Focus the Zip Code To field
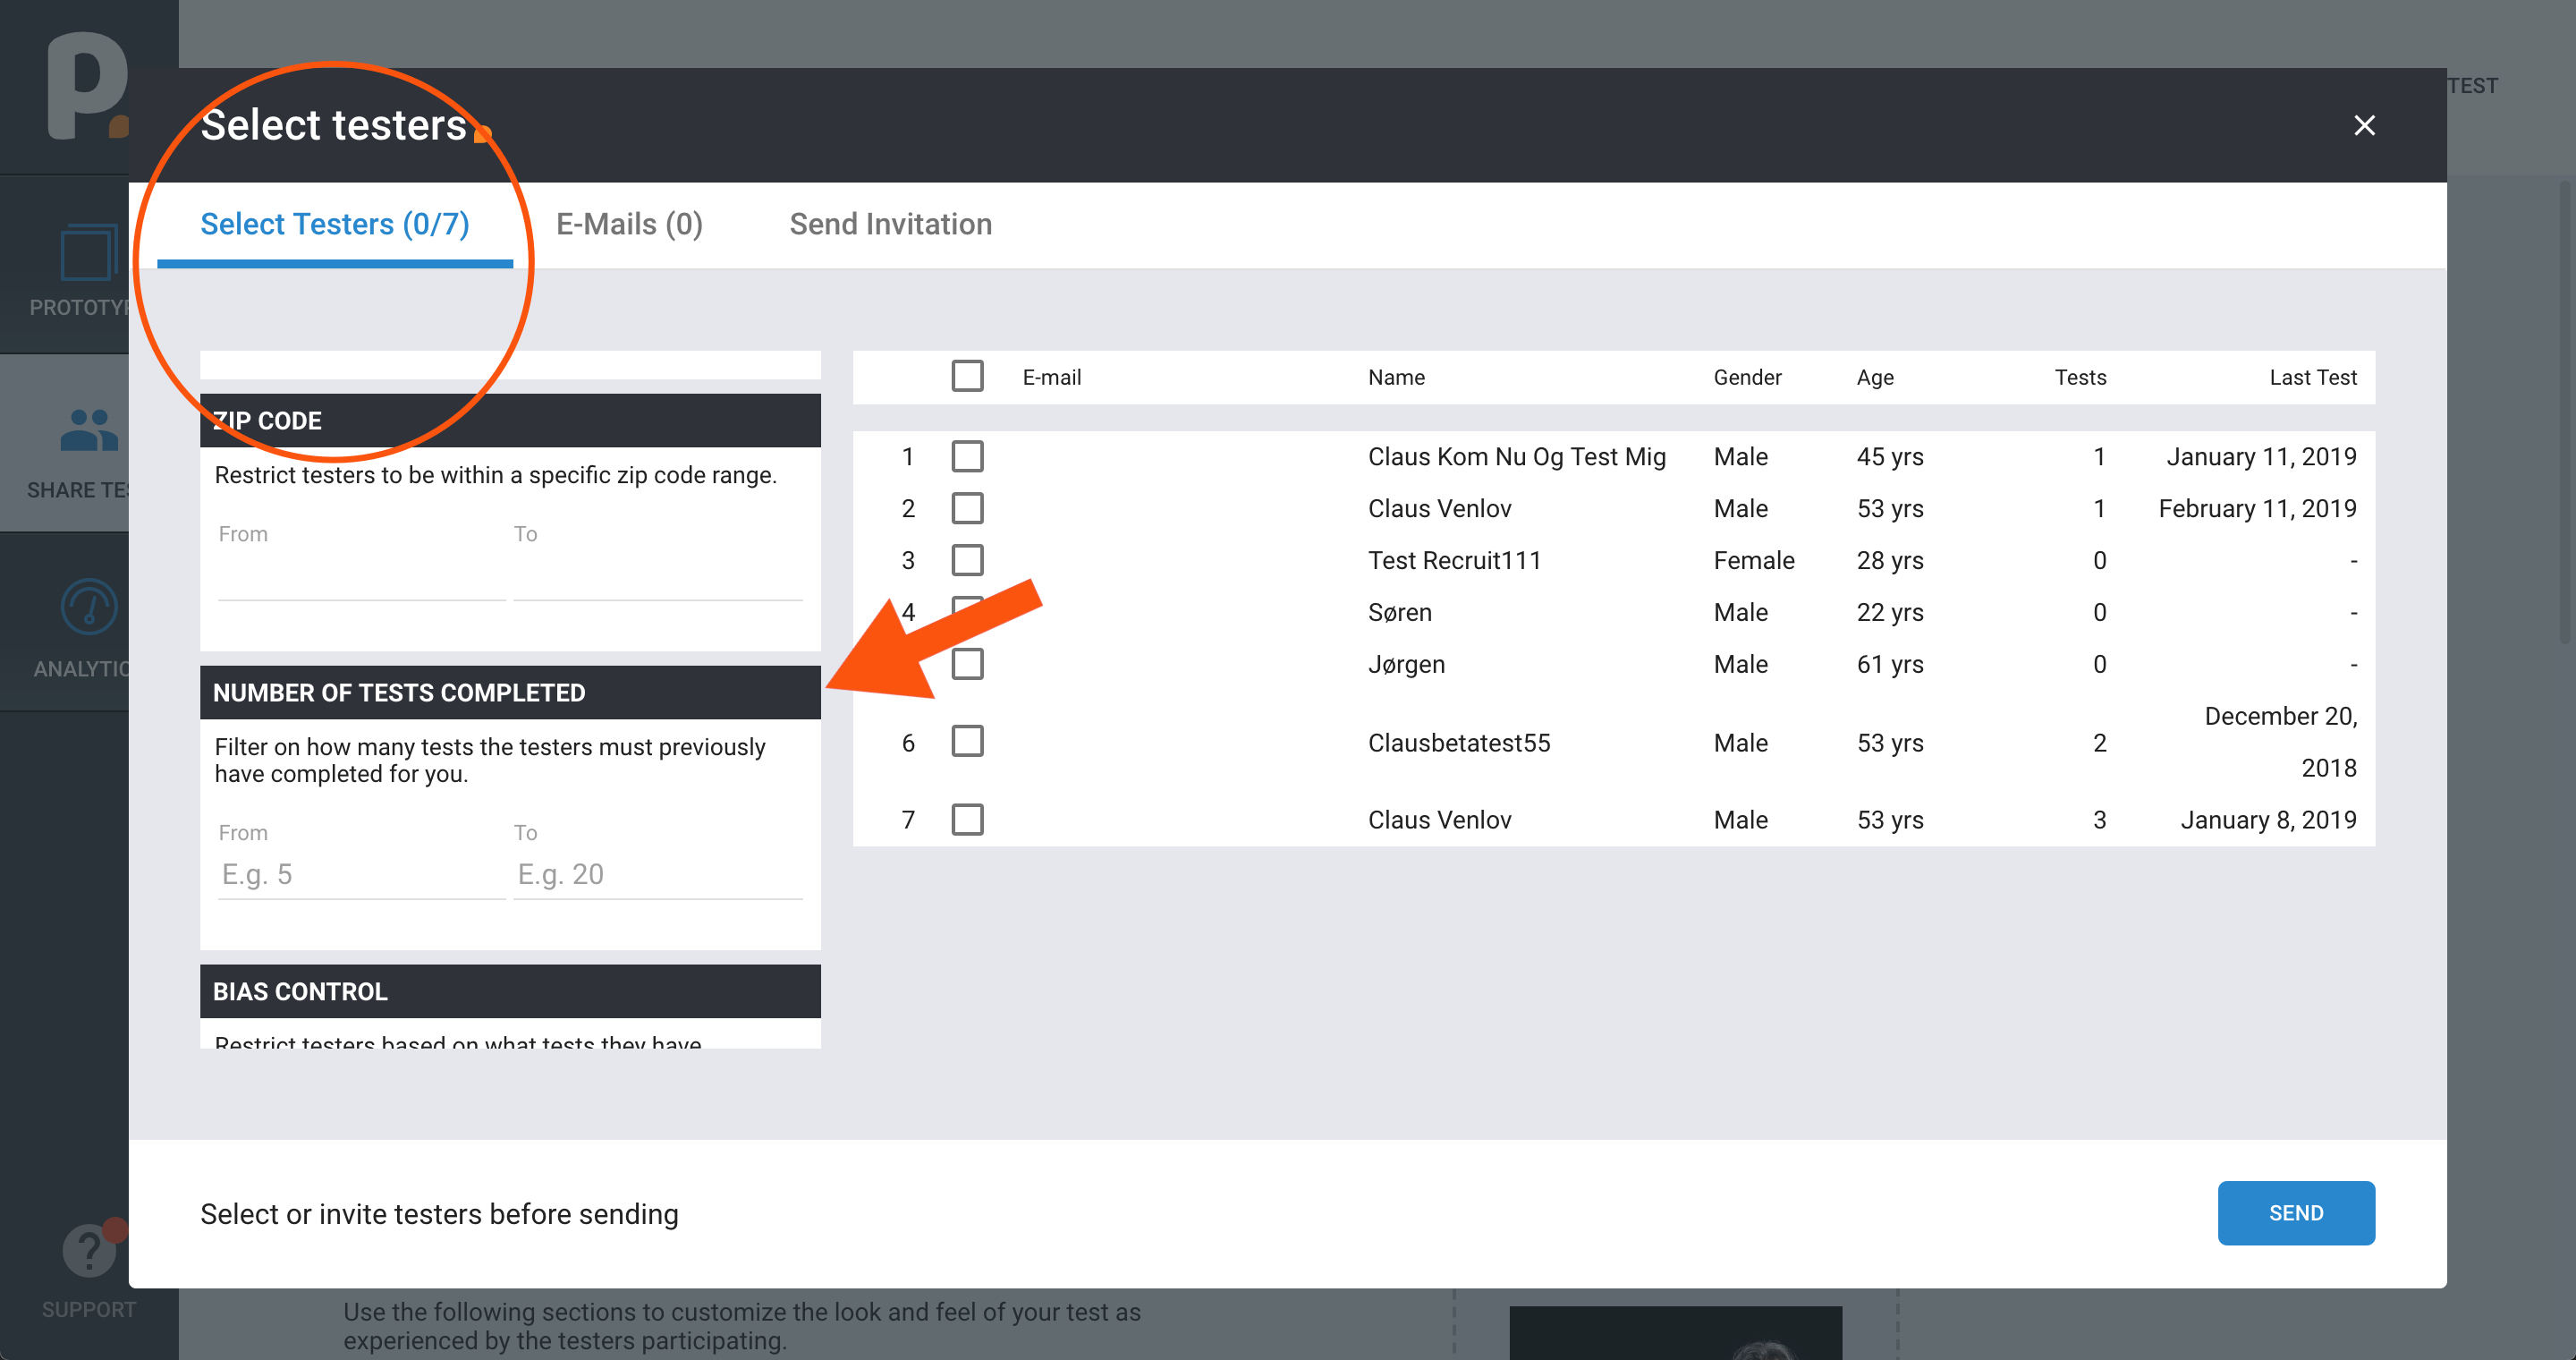The height and width of the screenshot is (1360, 2576). (x=658, y=575)
